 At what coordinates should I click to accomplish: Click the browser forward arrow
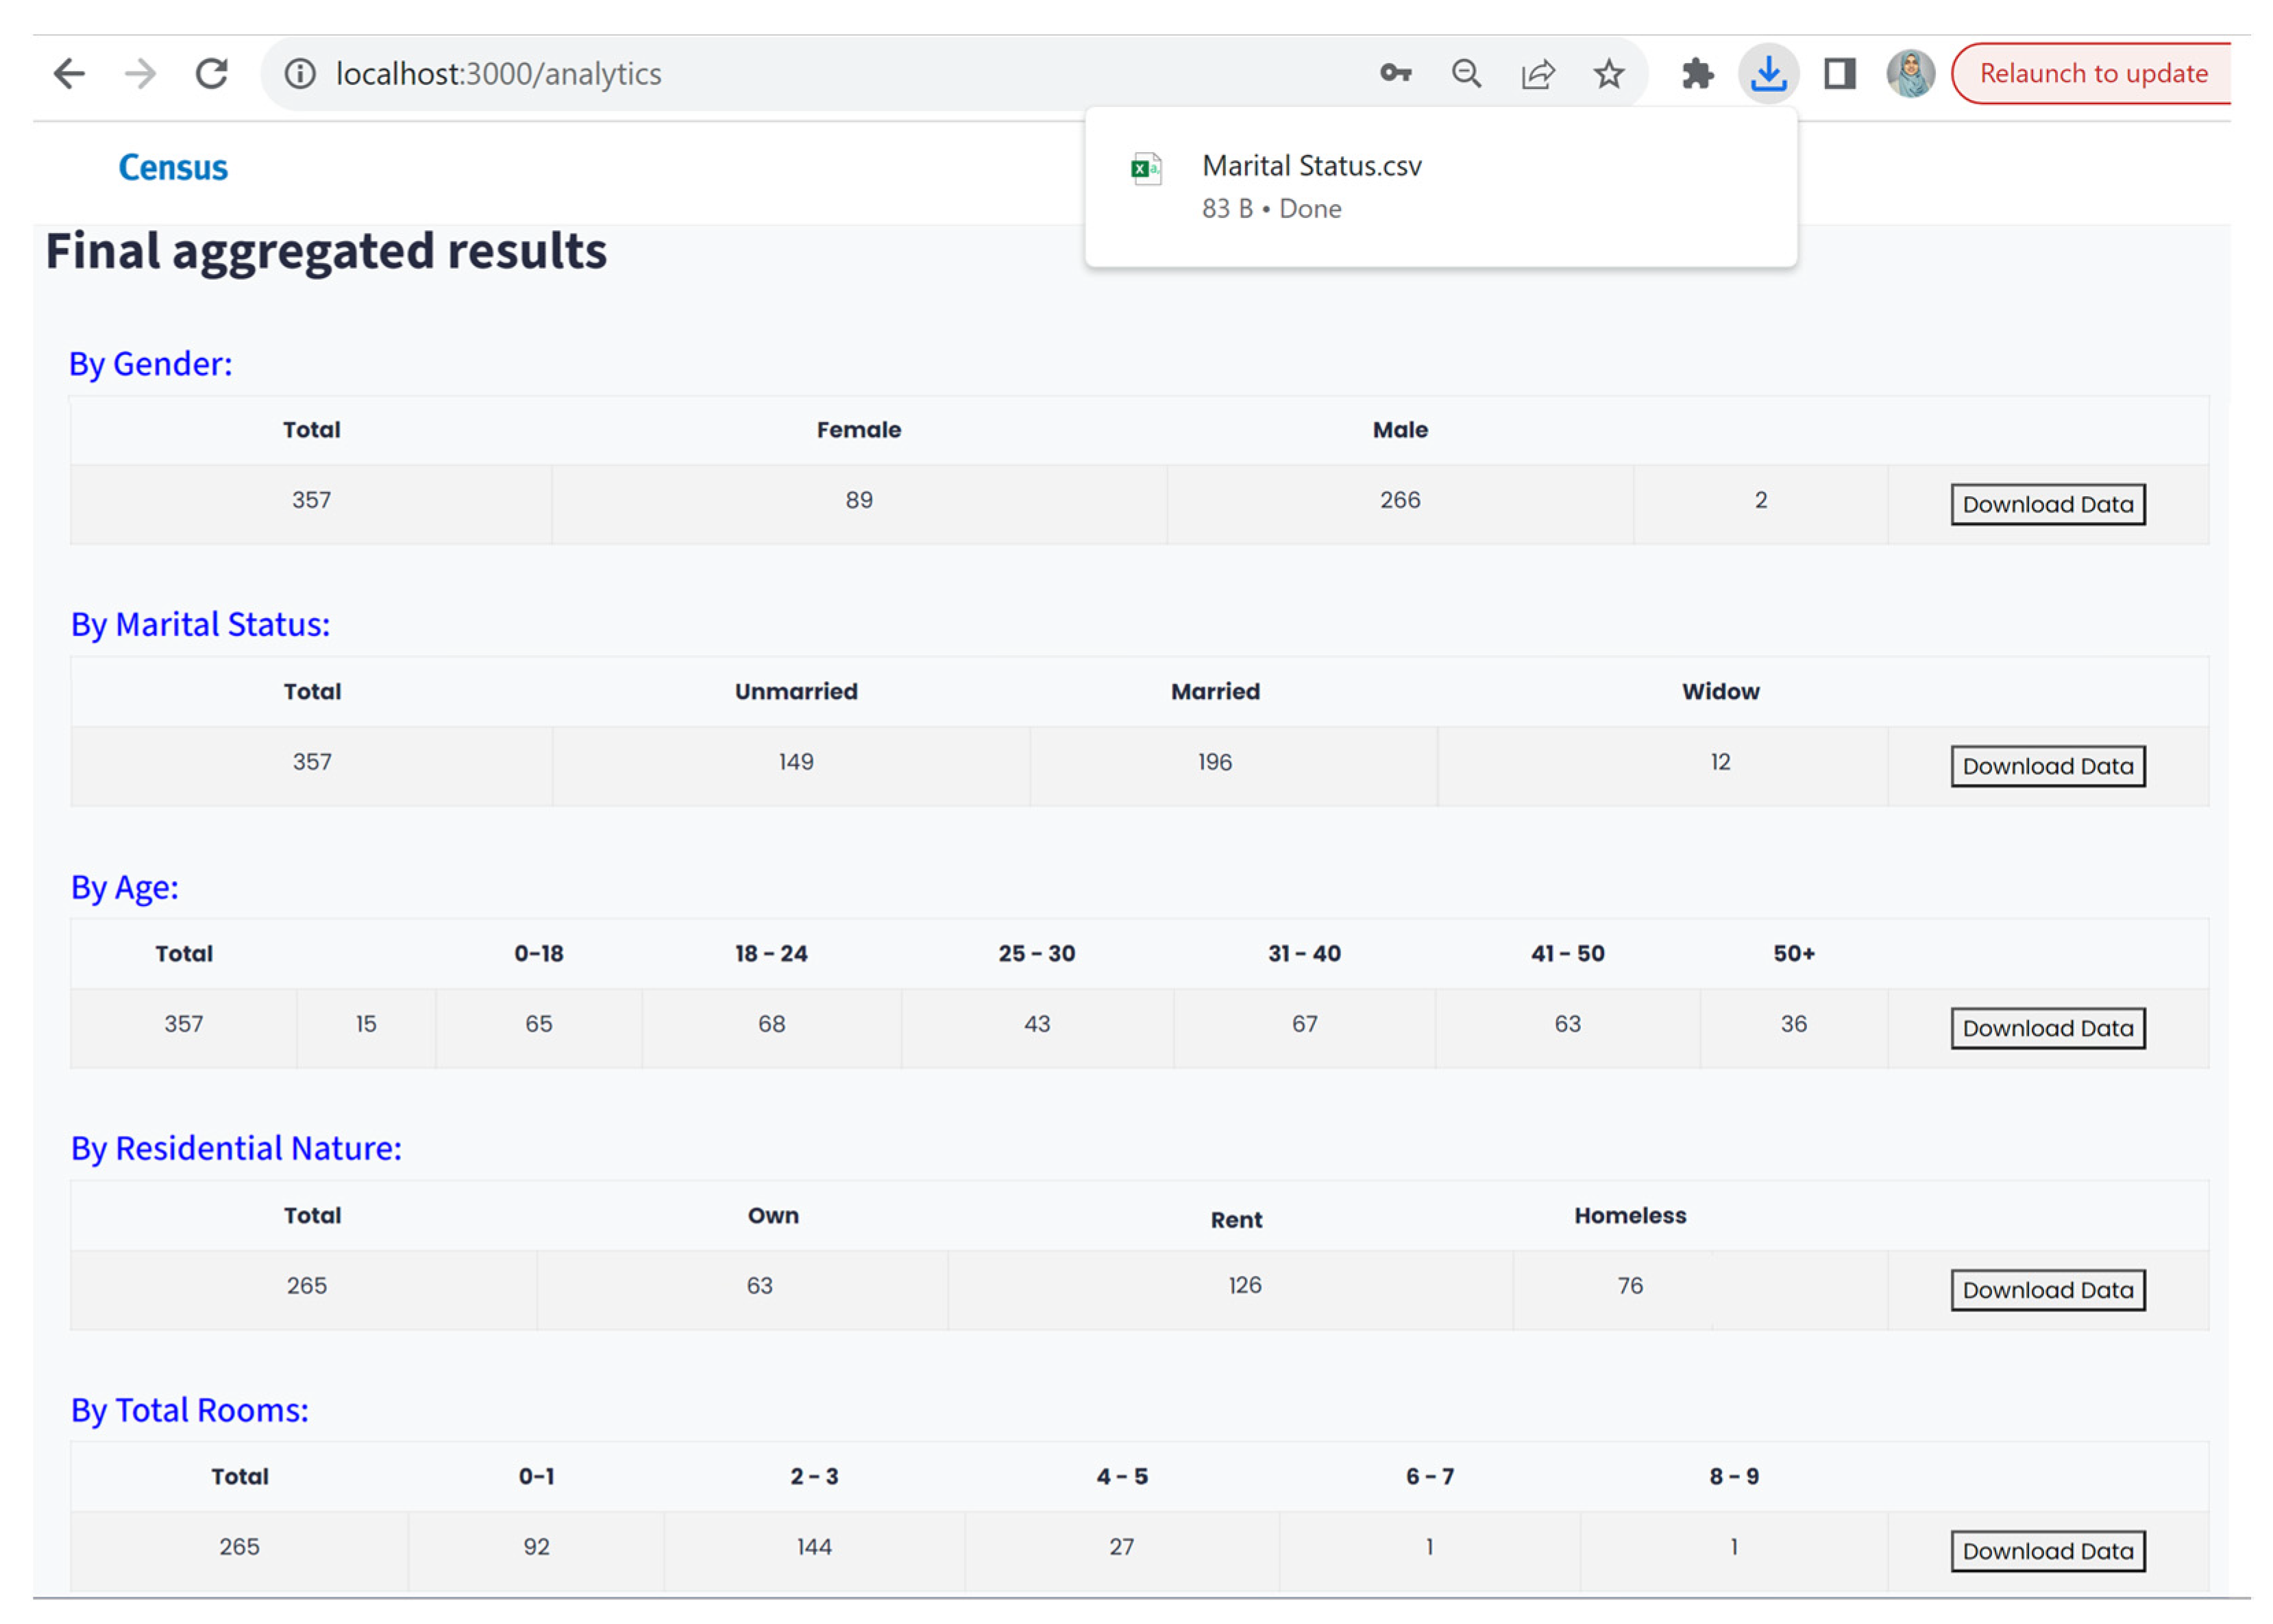(x=140, y=73)
